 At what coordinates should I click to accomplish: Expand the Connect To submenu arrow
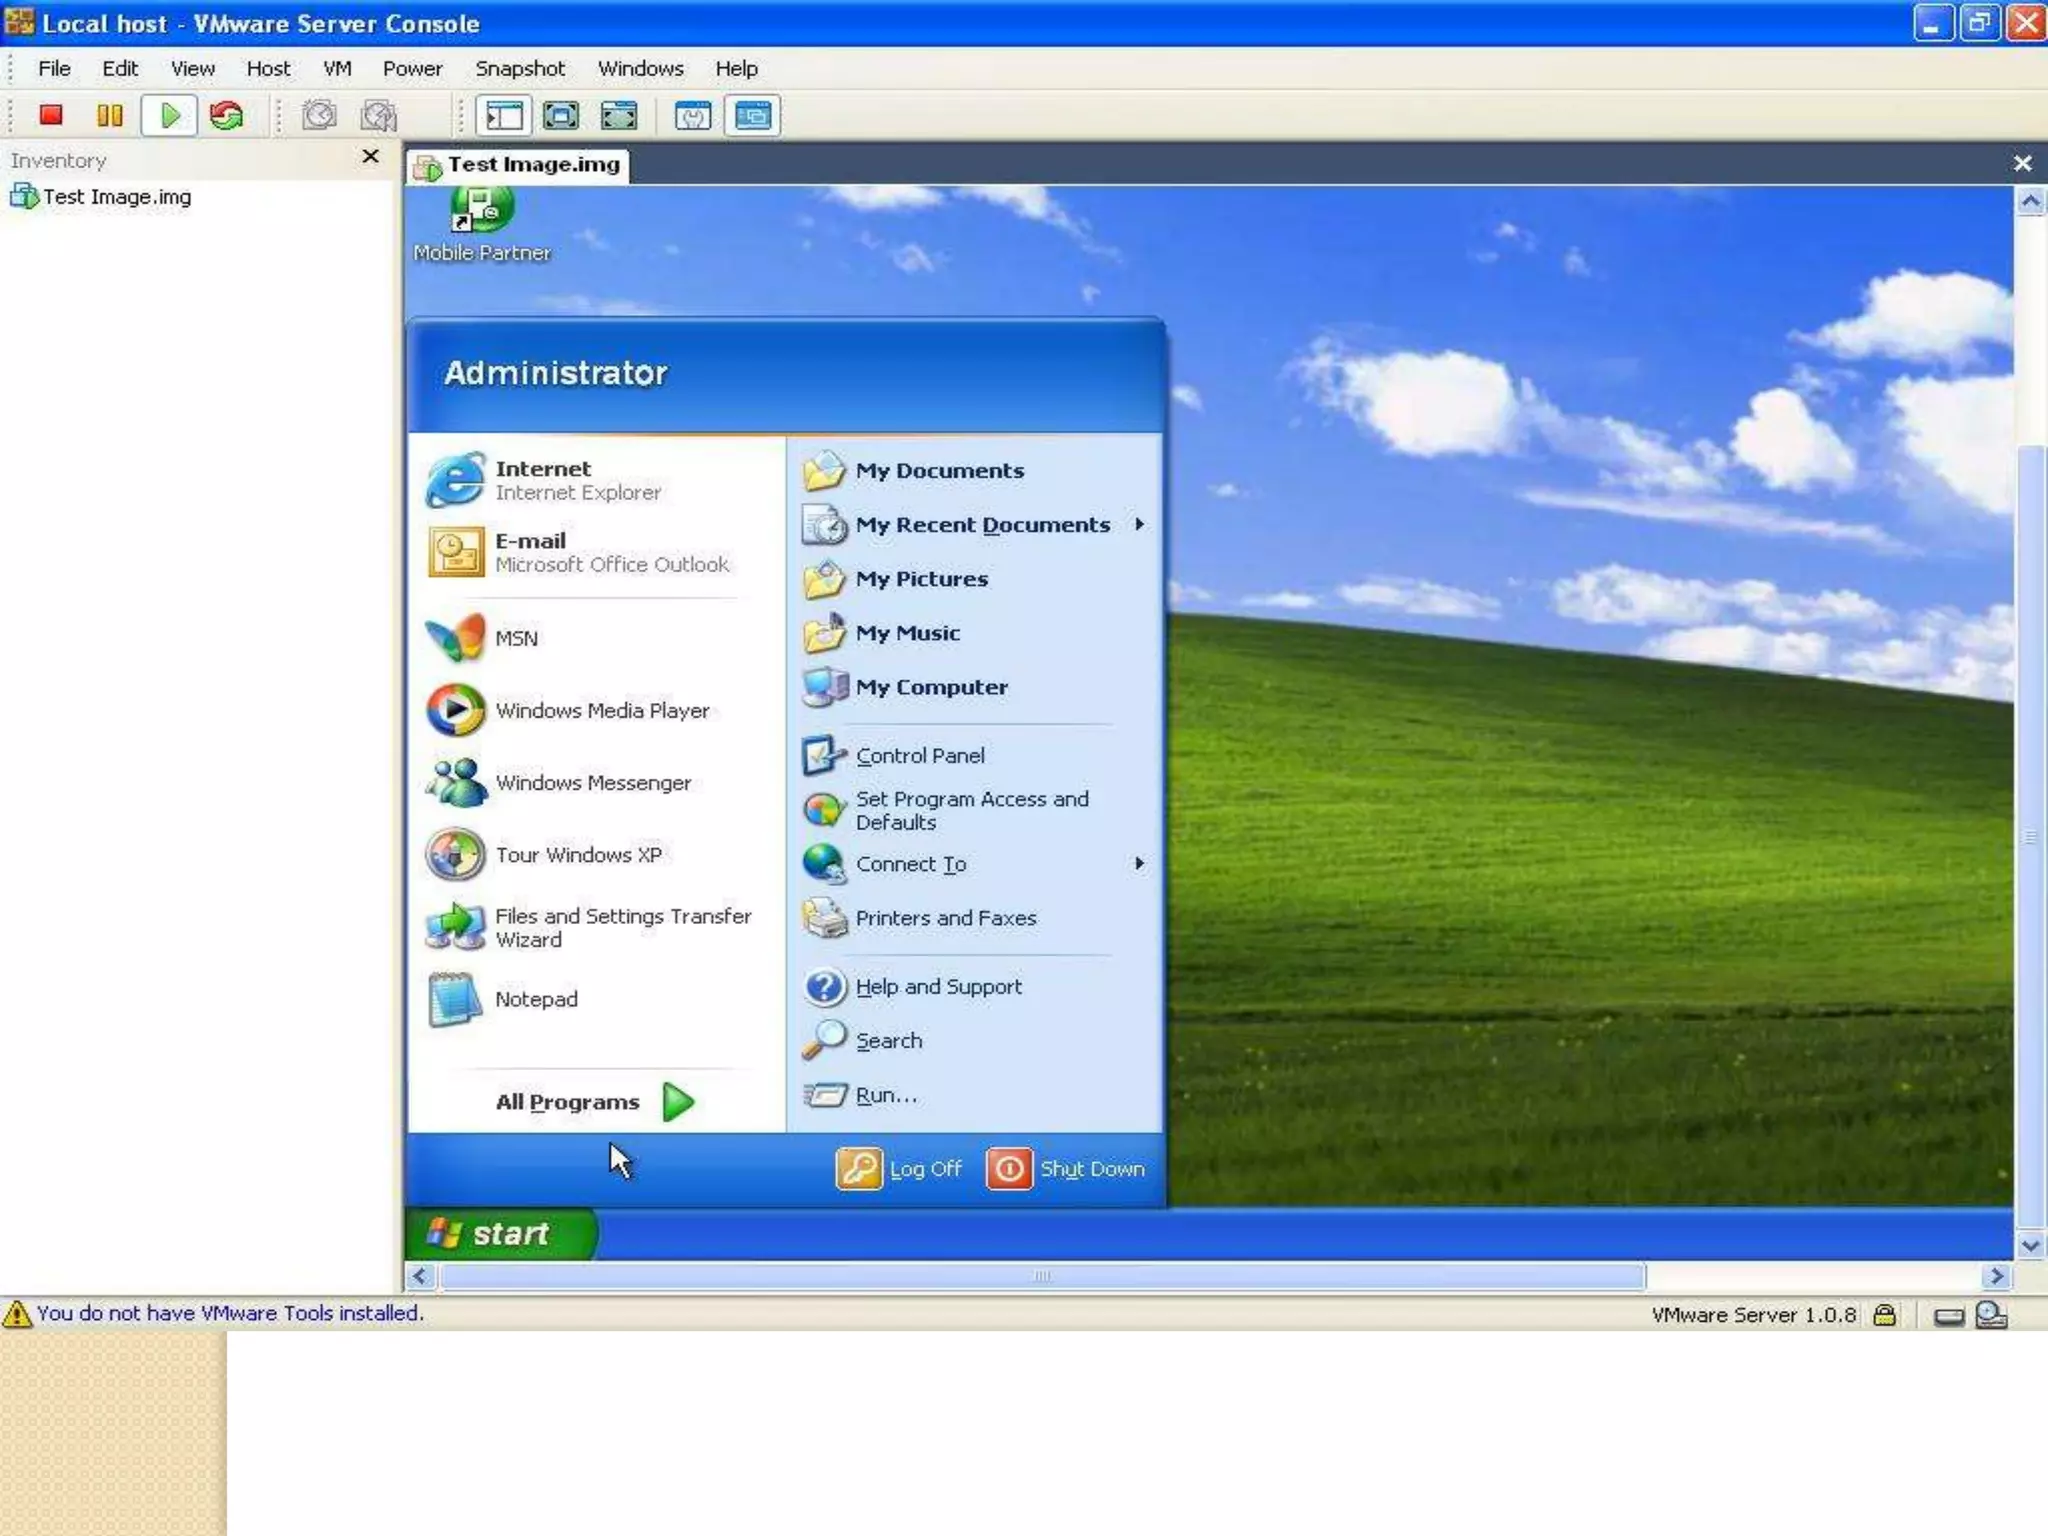tap(1139, 863)
